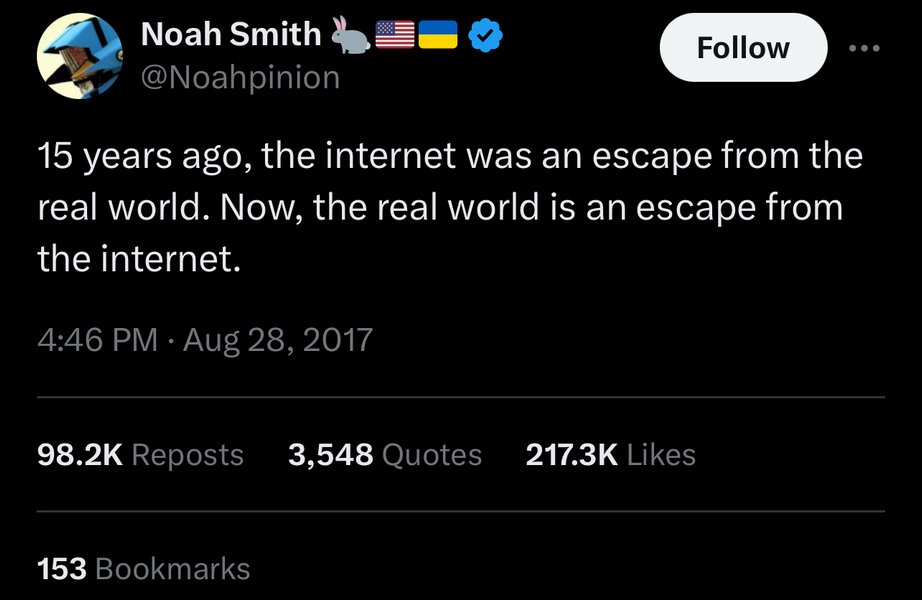Viewport: 922px width, 600px height.
Task: Click the Ukraine flag emoji
Action: [438, 35]
